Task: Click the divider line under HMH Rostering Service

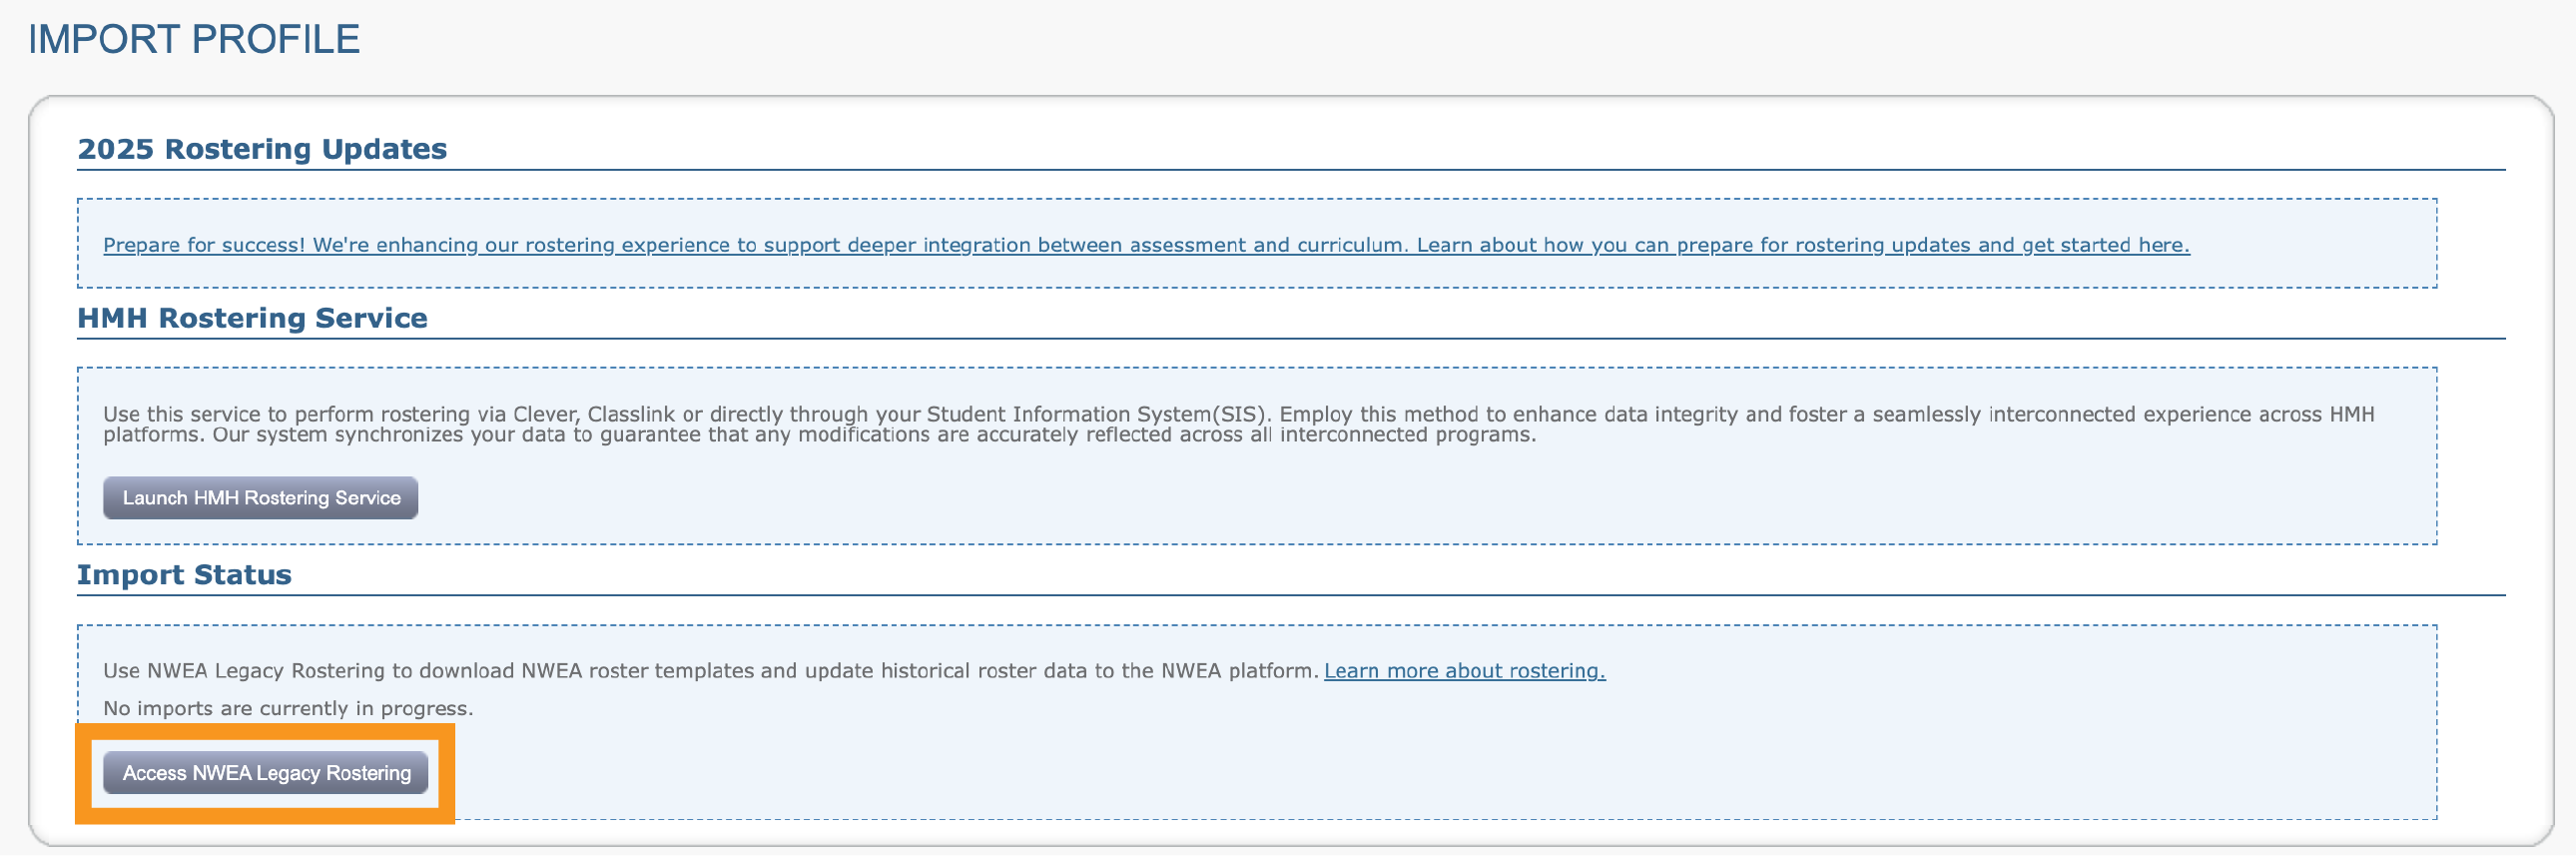Action: coord(1290,339)
